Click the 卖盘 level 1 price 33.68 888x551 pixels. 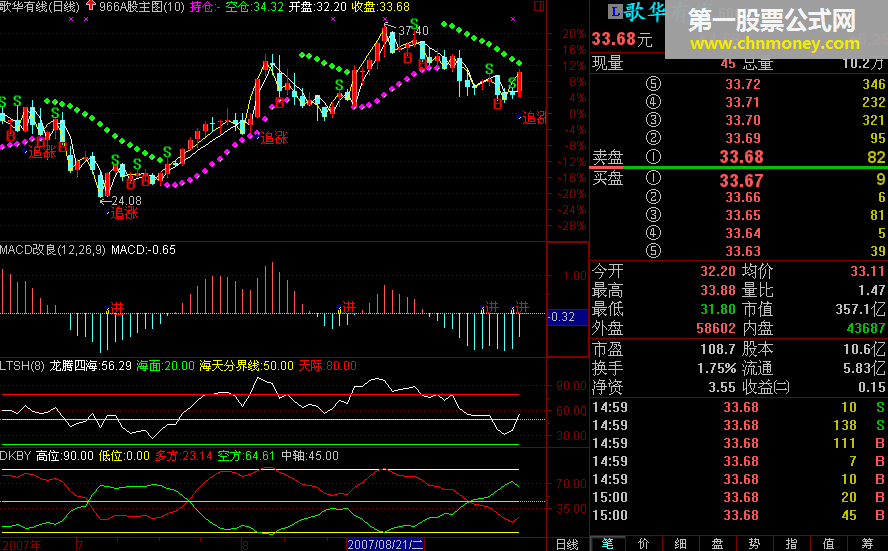pos(741,157)
